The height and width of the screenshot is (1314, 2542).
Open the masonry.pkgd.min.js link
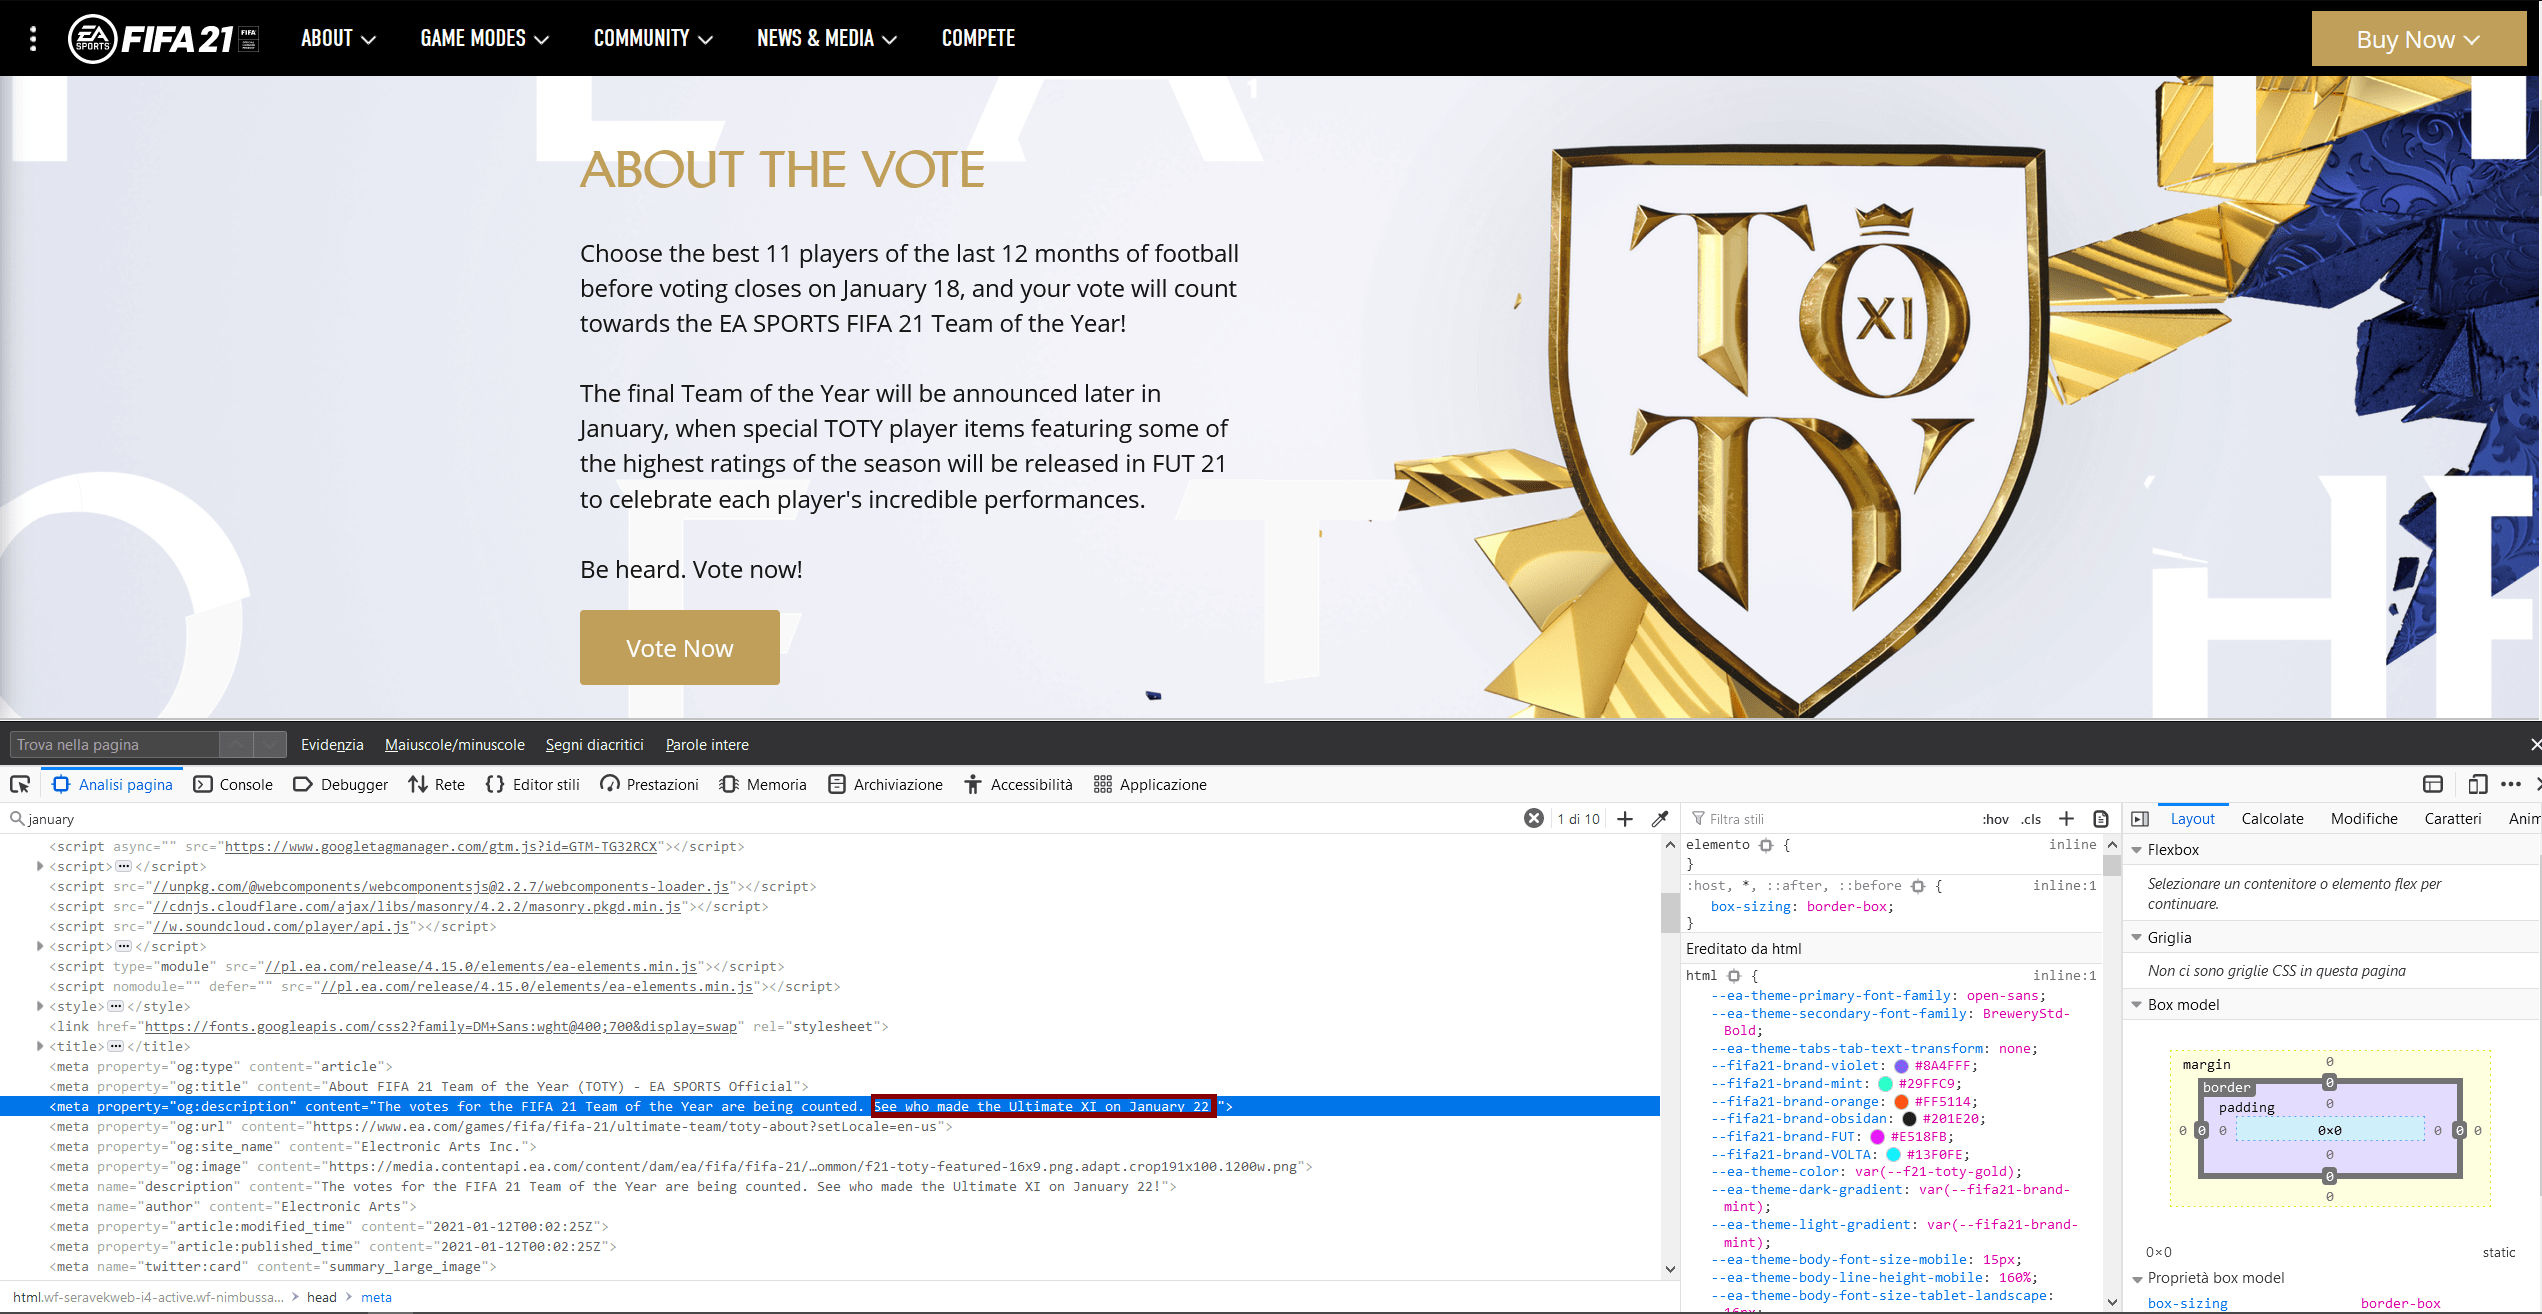pos(417,906)
